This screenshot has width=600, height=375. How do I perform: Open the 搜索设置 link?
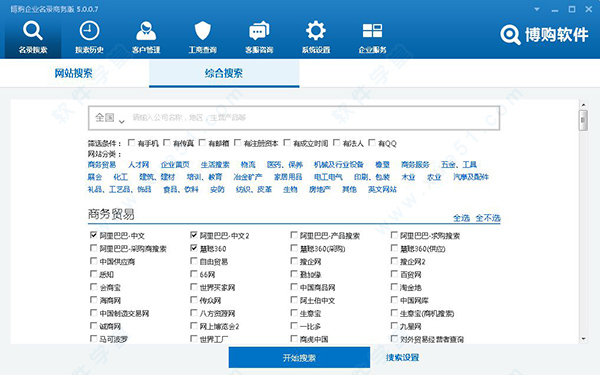click(402, 357)
